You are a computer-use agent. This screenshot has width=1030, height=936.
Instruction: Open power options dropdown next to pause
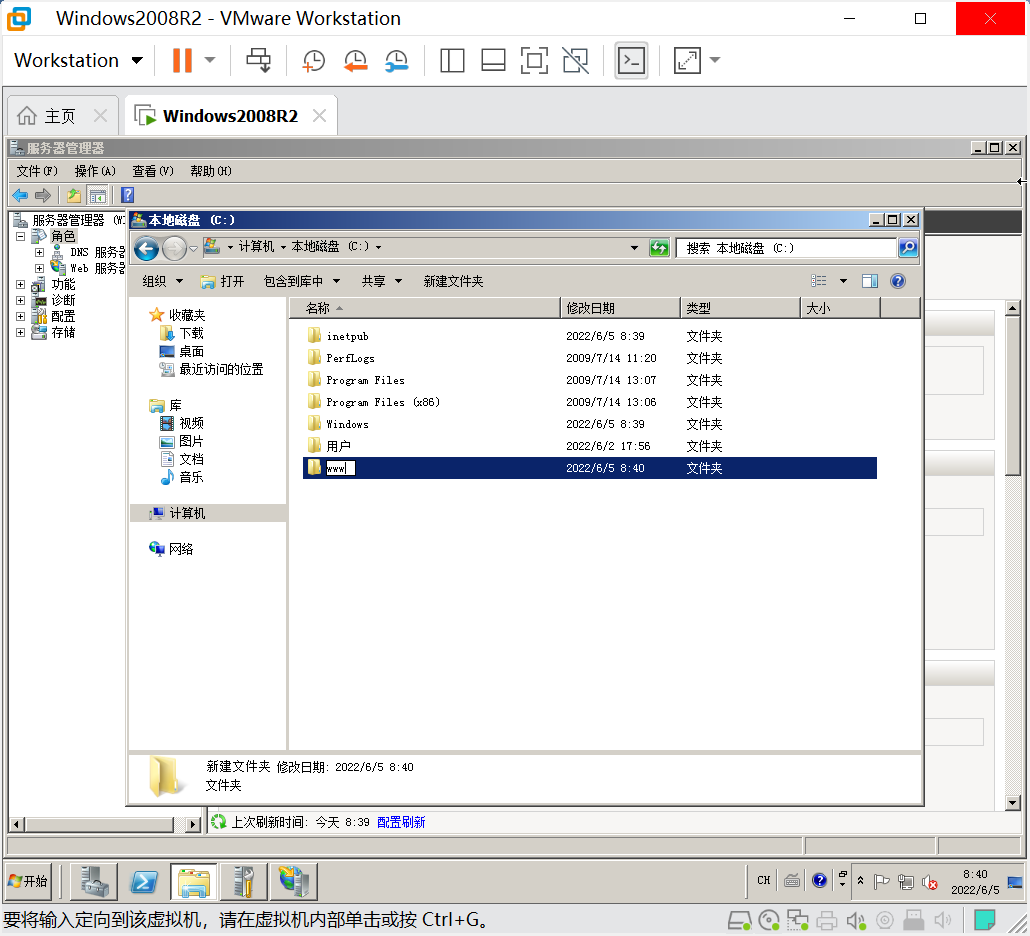pos(210,60)
